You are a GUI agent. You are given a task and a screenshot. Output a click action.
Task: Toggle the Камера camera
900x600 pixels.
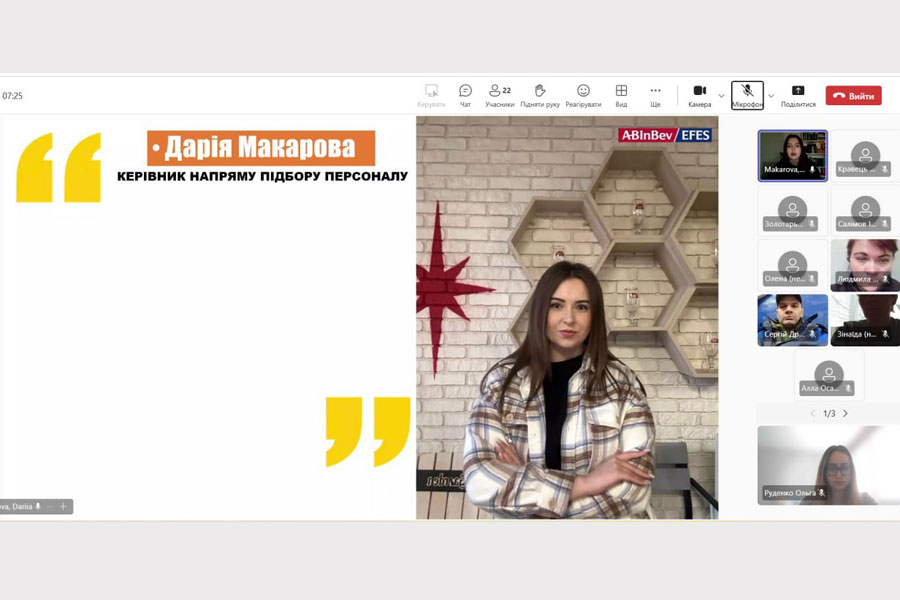[700, 95]
